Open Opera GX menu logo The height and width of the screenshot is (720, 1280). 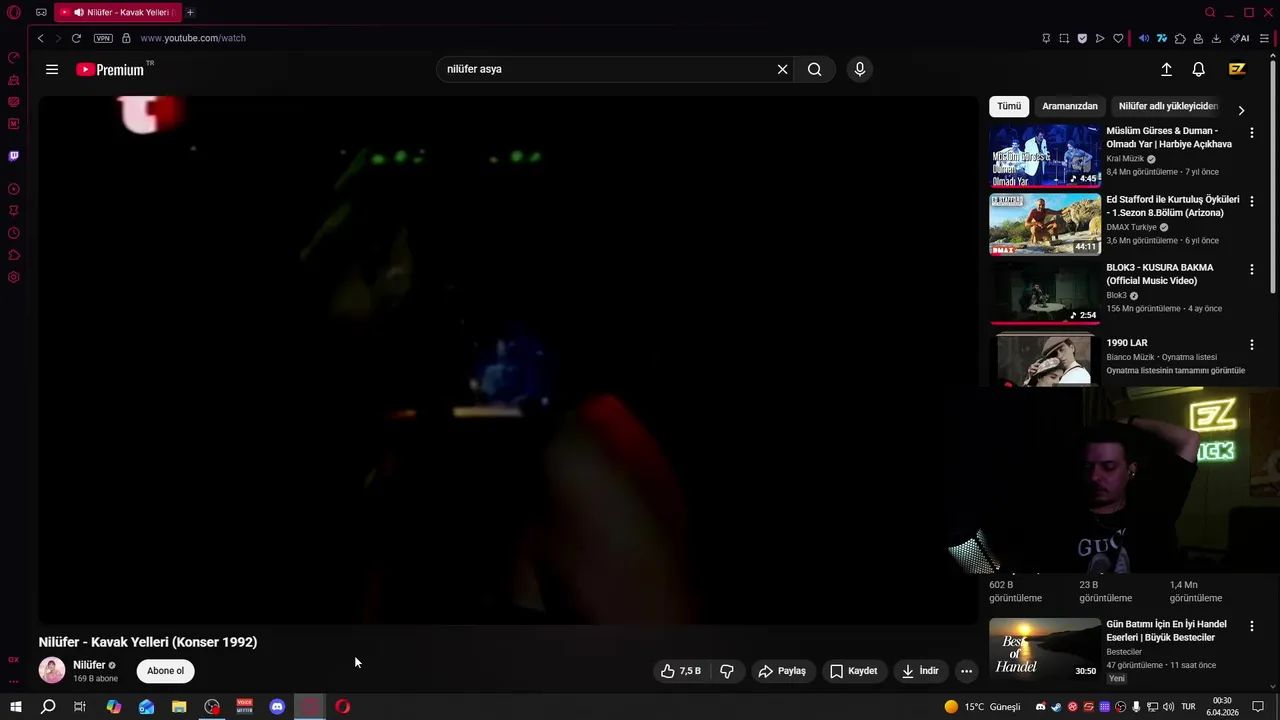coord(13,12)
